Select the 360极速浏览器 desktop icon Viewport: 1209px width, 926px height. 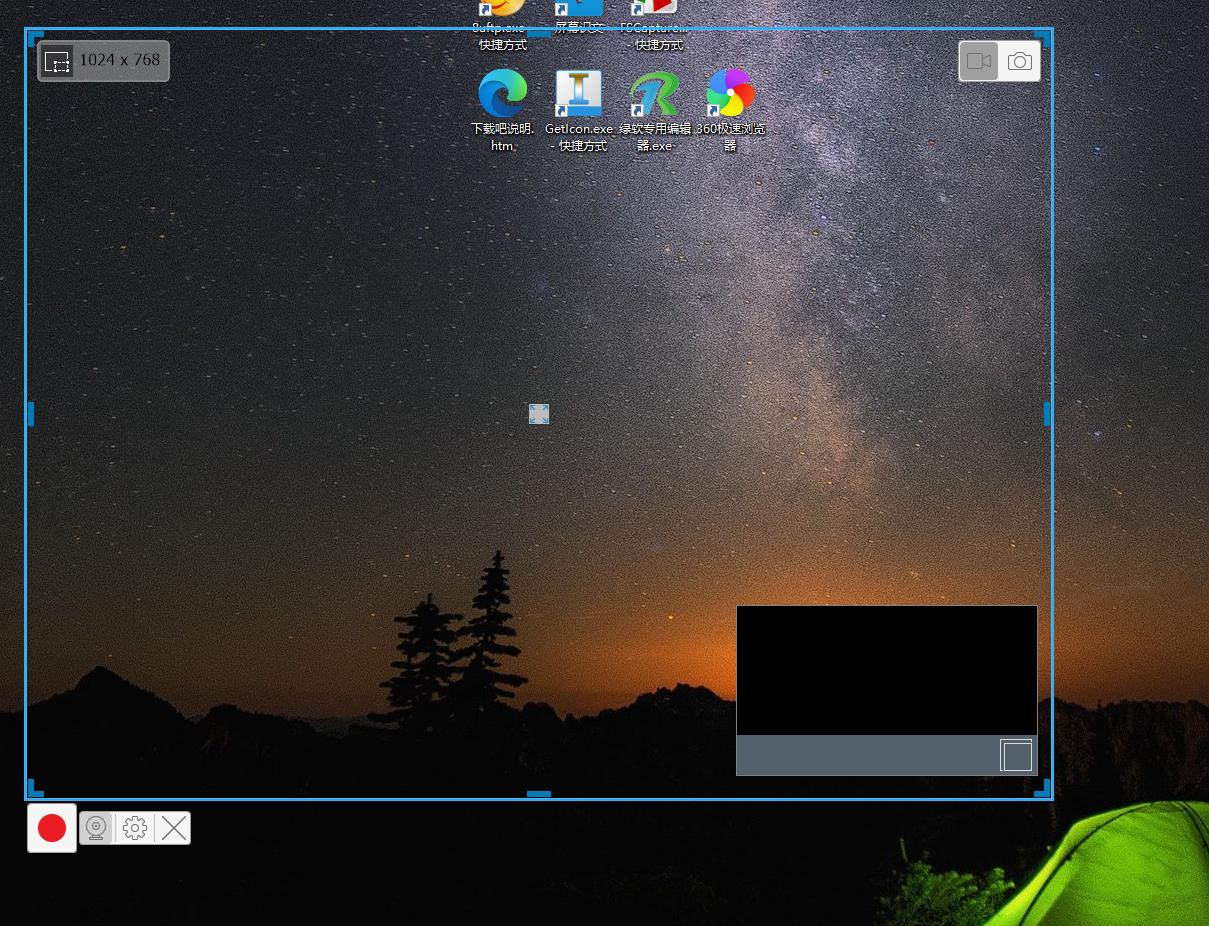click(x=731, y=94)
